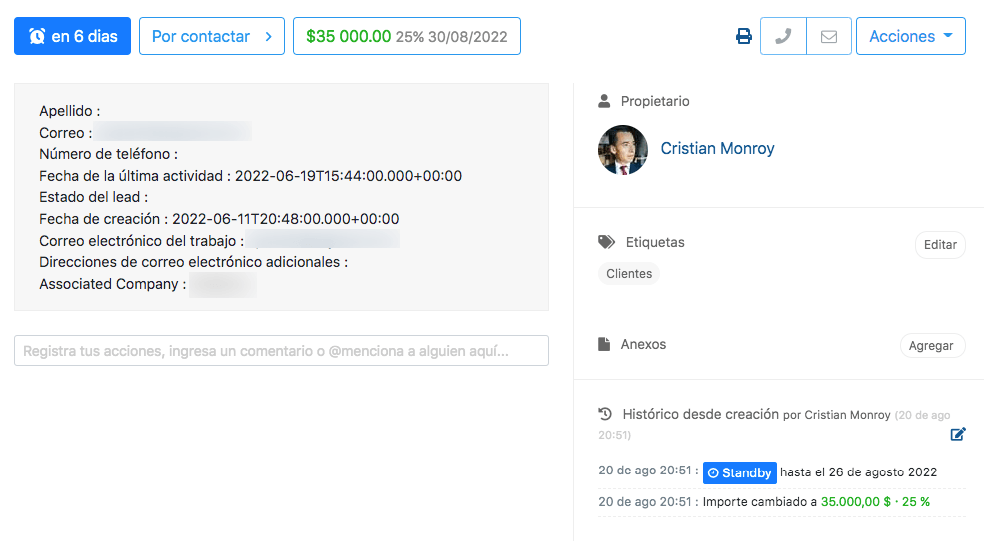Click the Standby status badge
Viewport: 984px width, 541px height.
click(x=740, y=473)
